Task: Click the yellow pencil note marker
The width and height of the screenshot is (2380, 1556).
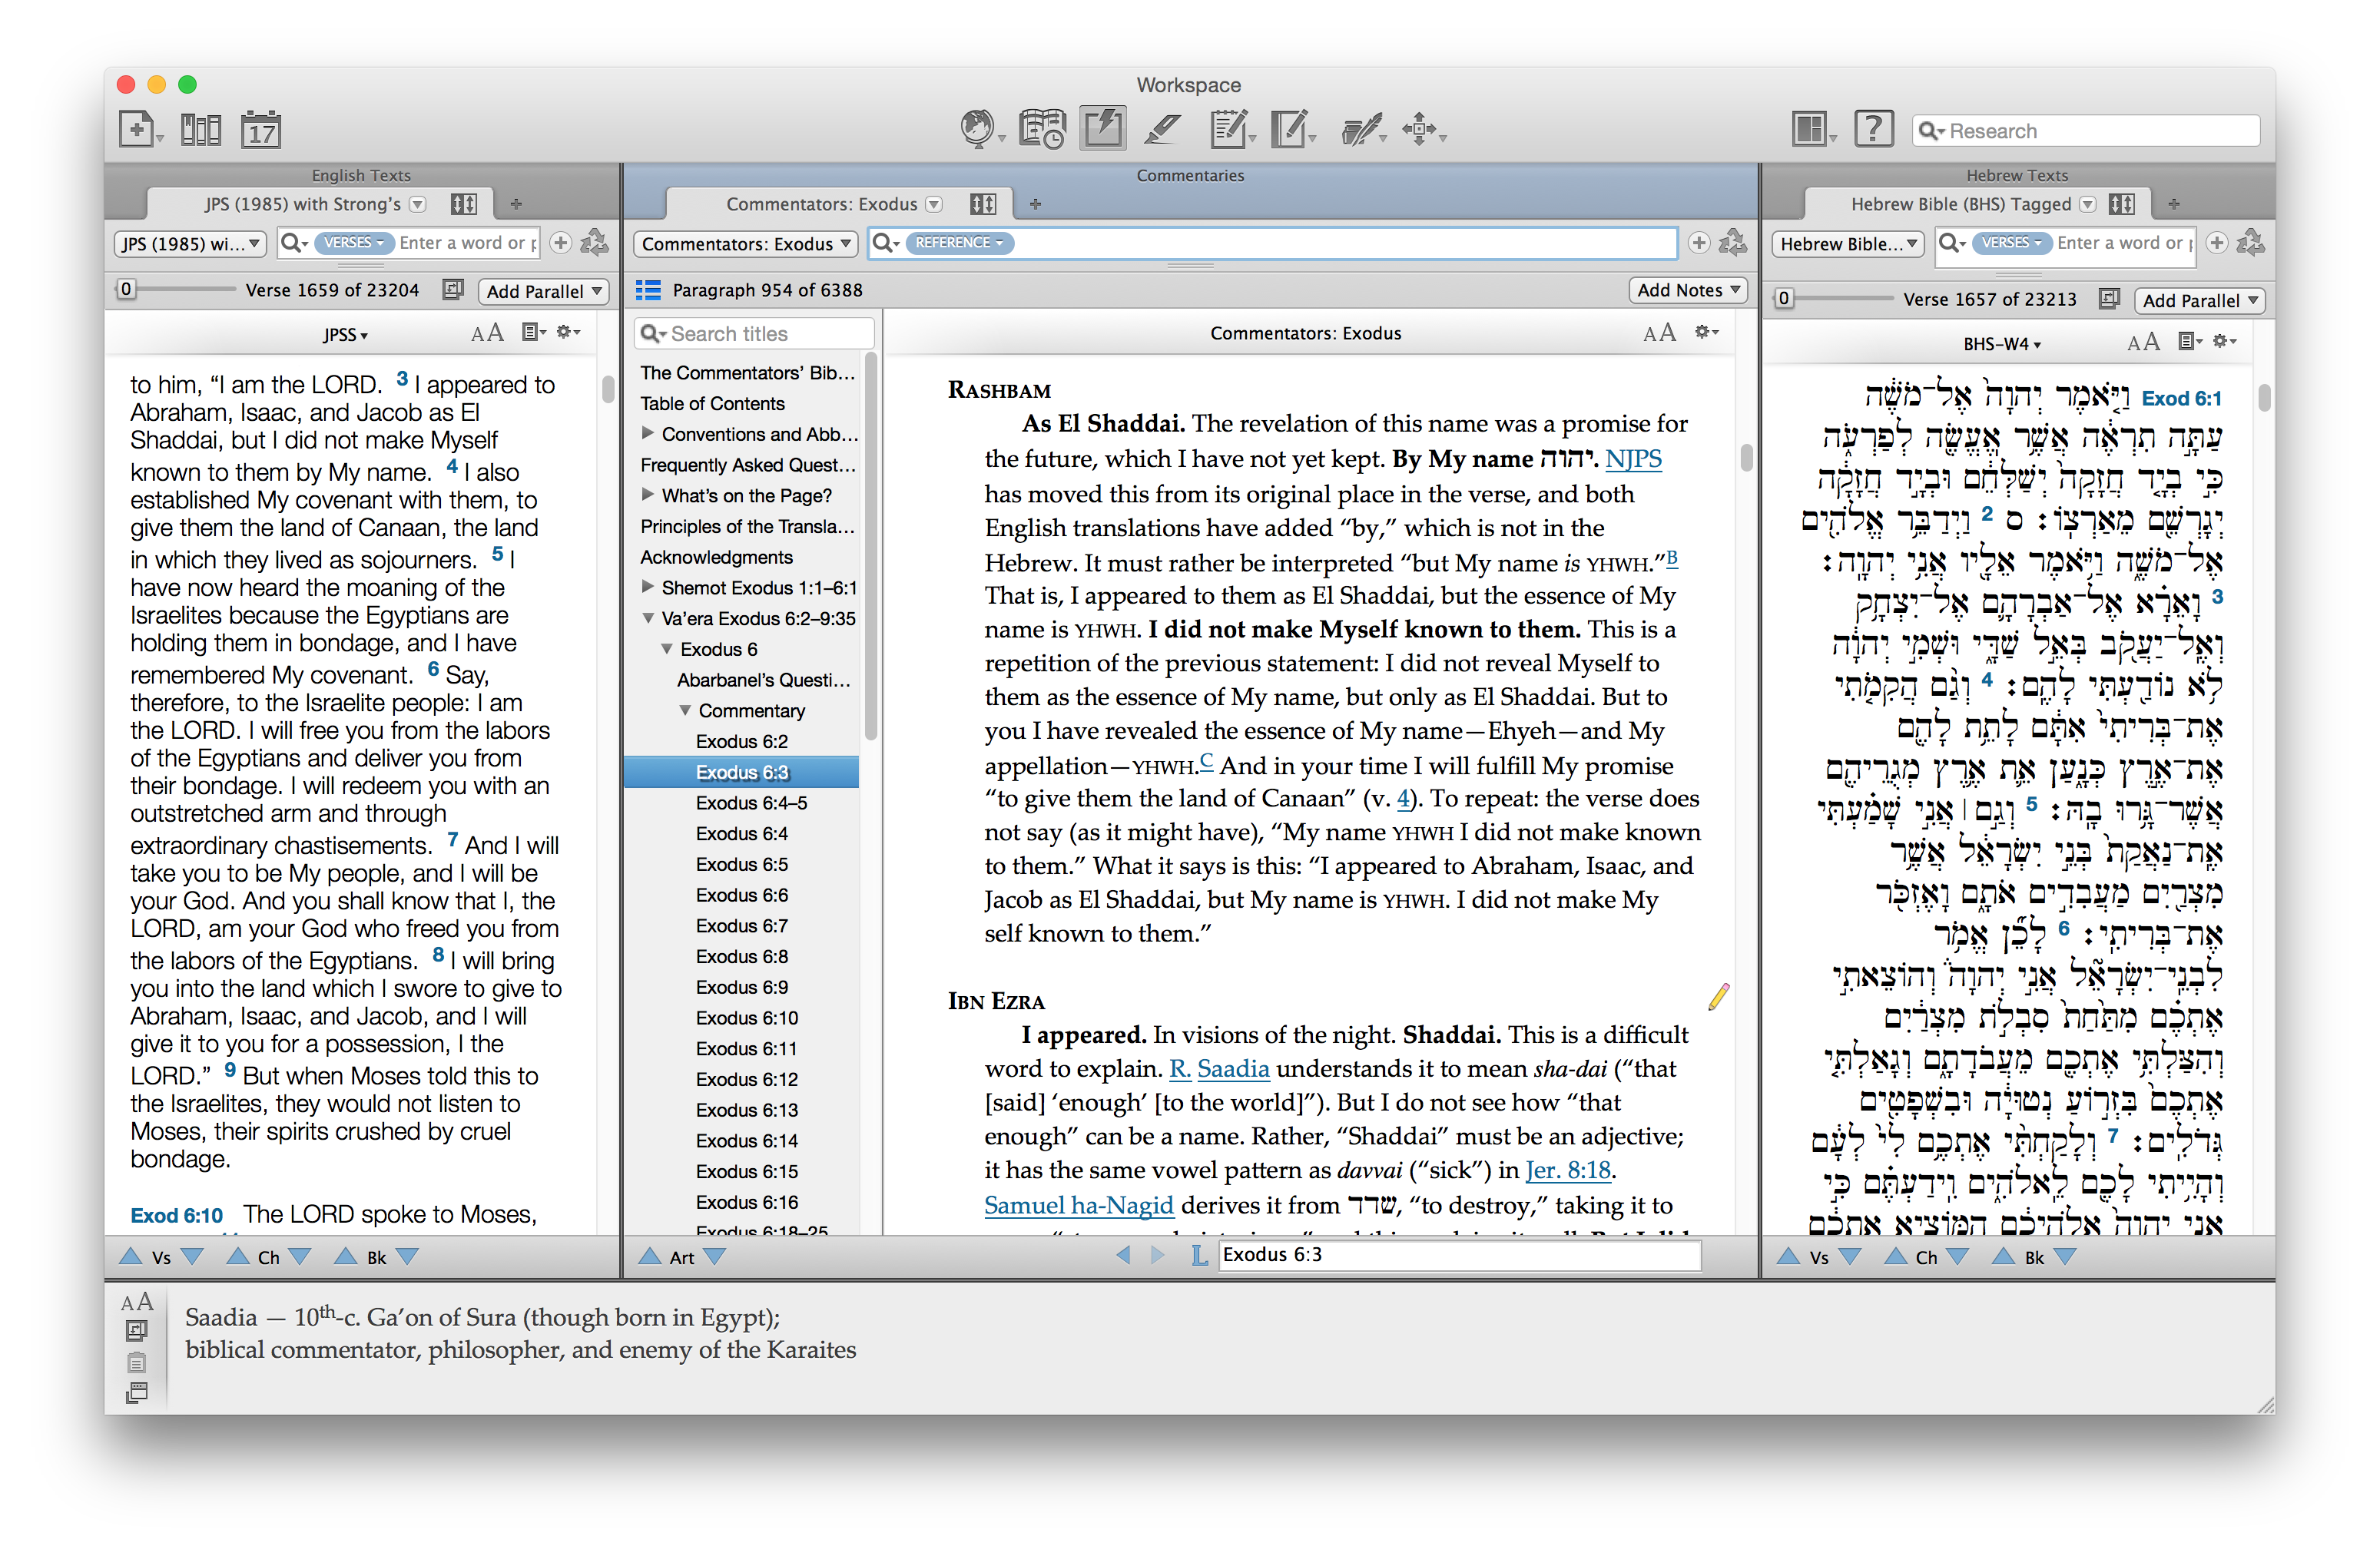Action: click(1718, 996)
